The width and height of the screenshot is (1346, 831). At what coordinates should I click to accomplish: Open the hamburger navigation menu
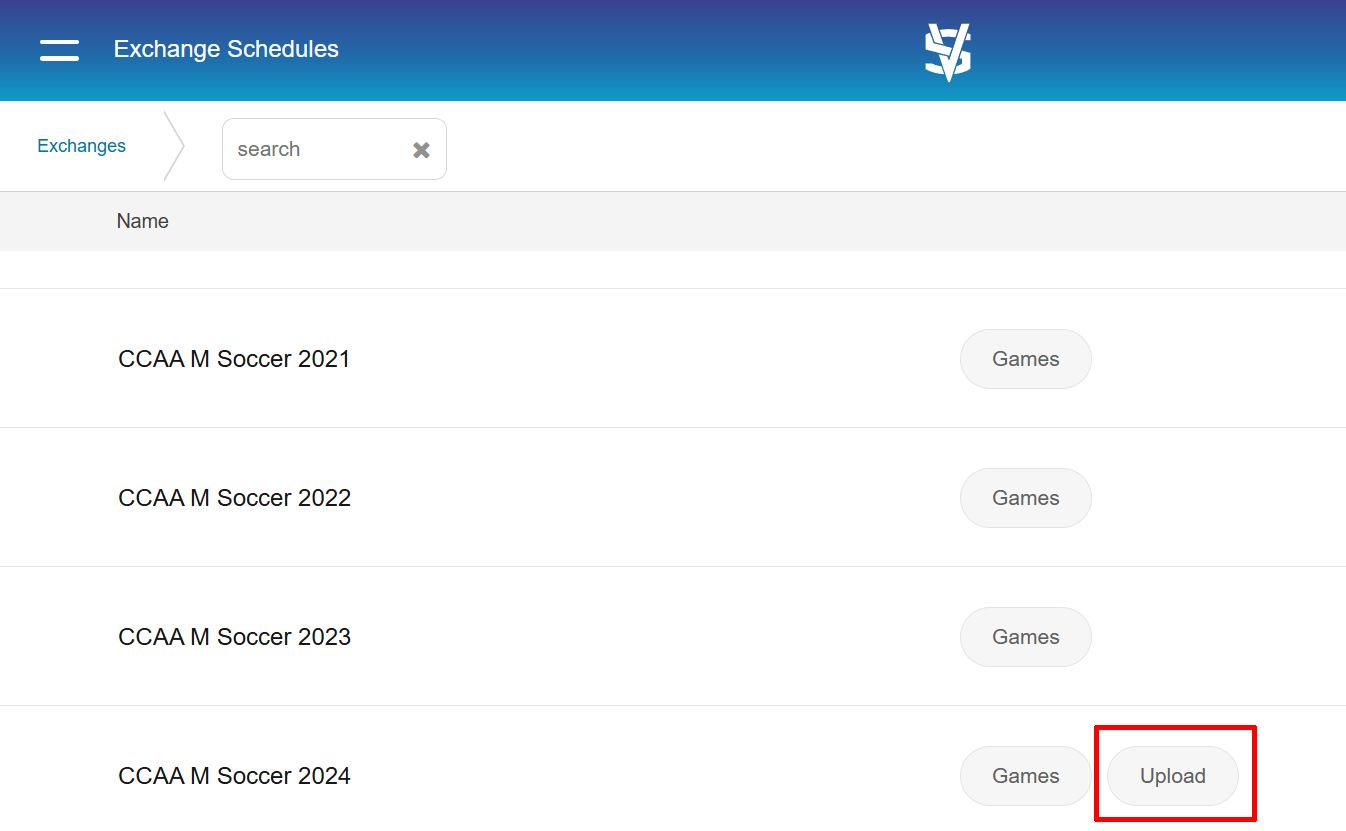(x=59, y=49)
